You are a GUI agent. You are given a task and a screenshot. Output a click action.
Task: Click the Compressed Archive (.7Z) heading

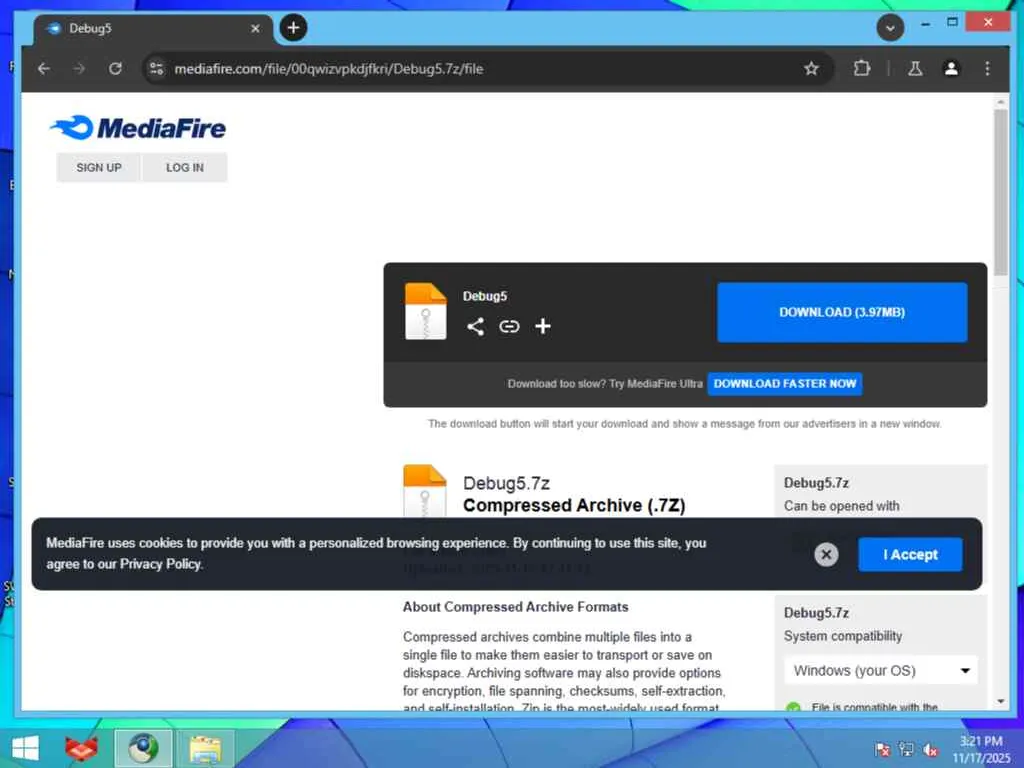point(574,505)
